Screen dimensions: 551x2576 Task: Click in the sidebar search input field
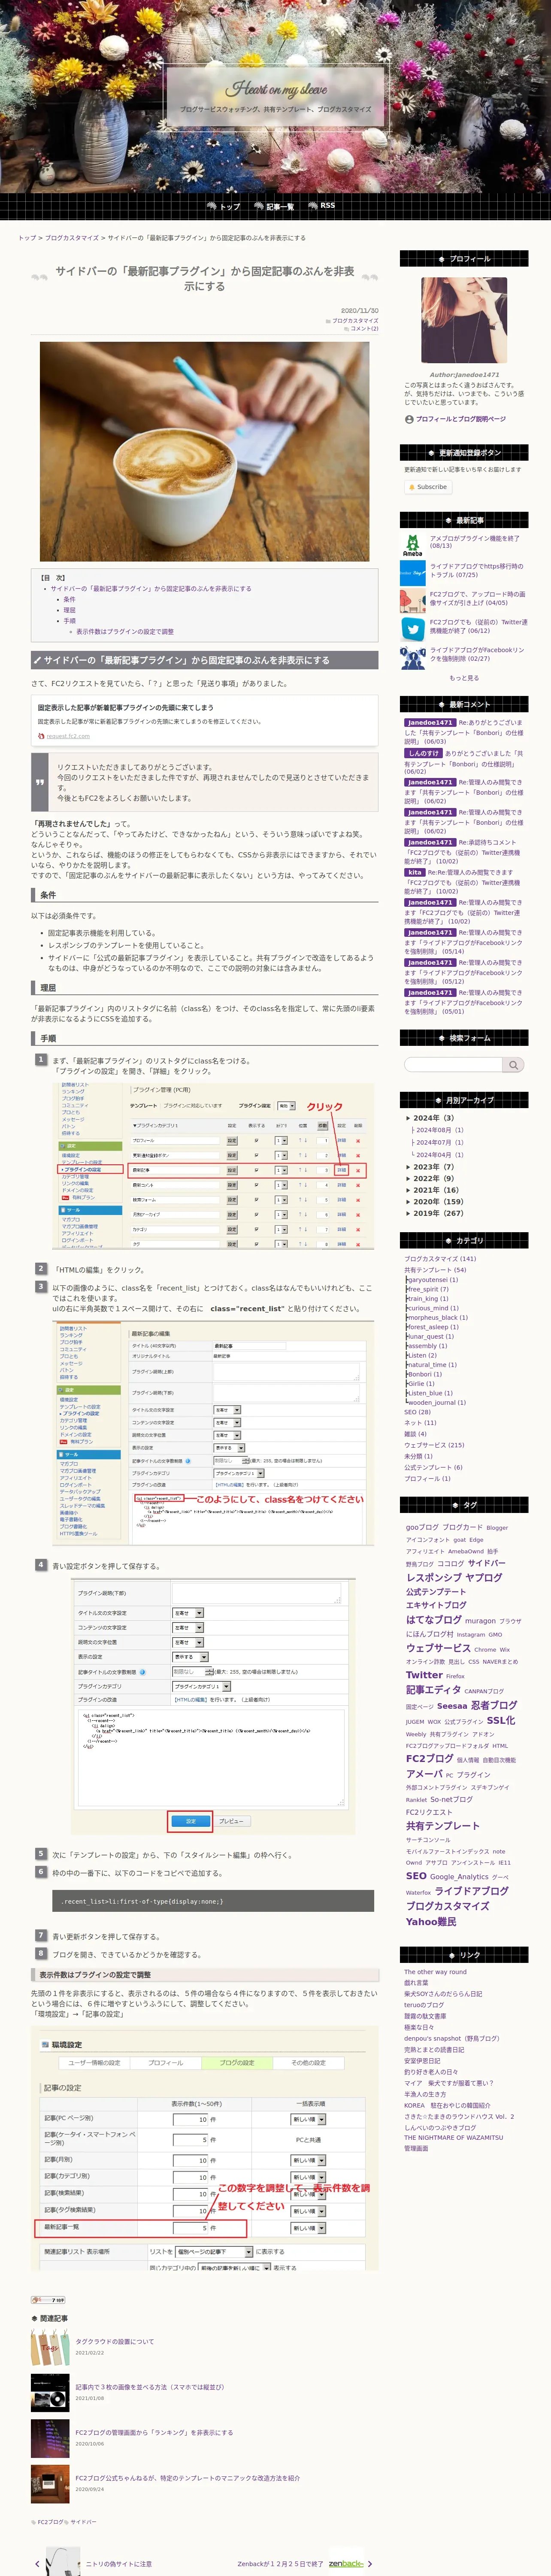454,1065
